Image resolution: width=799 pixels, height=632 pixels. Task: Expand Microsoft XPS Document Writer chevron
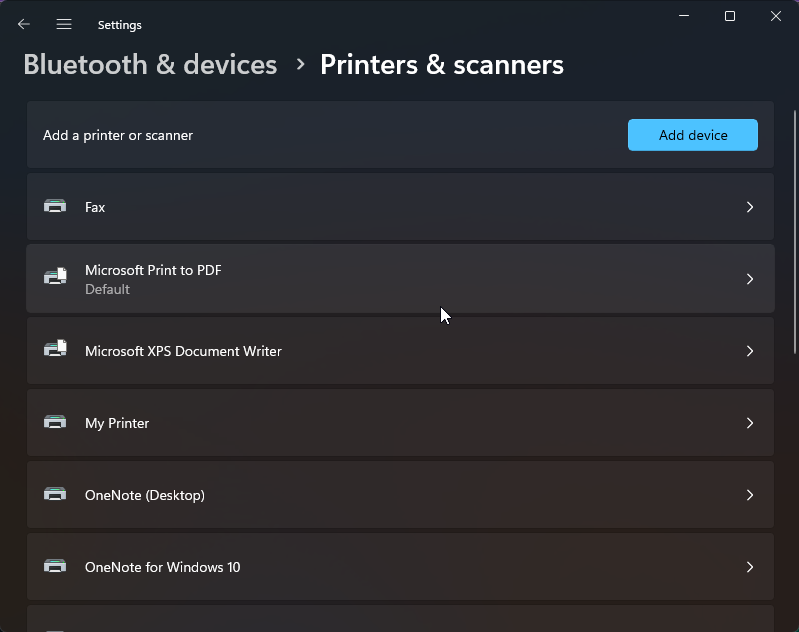pos(750,351)
